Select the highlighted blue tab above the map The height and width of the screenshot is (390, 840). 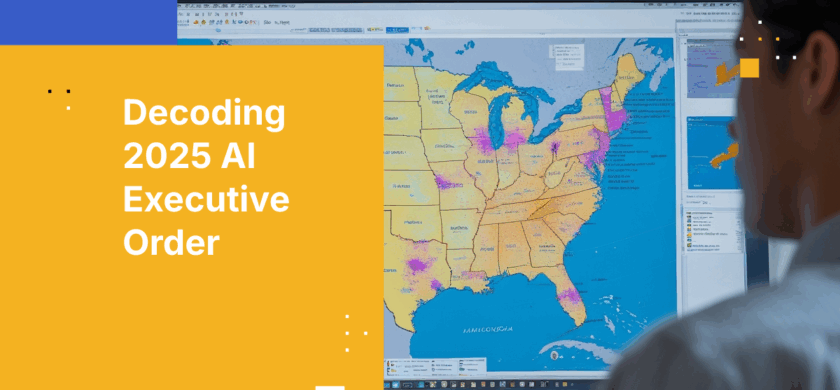click(397, 30)
